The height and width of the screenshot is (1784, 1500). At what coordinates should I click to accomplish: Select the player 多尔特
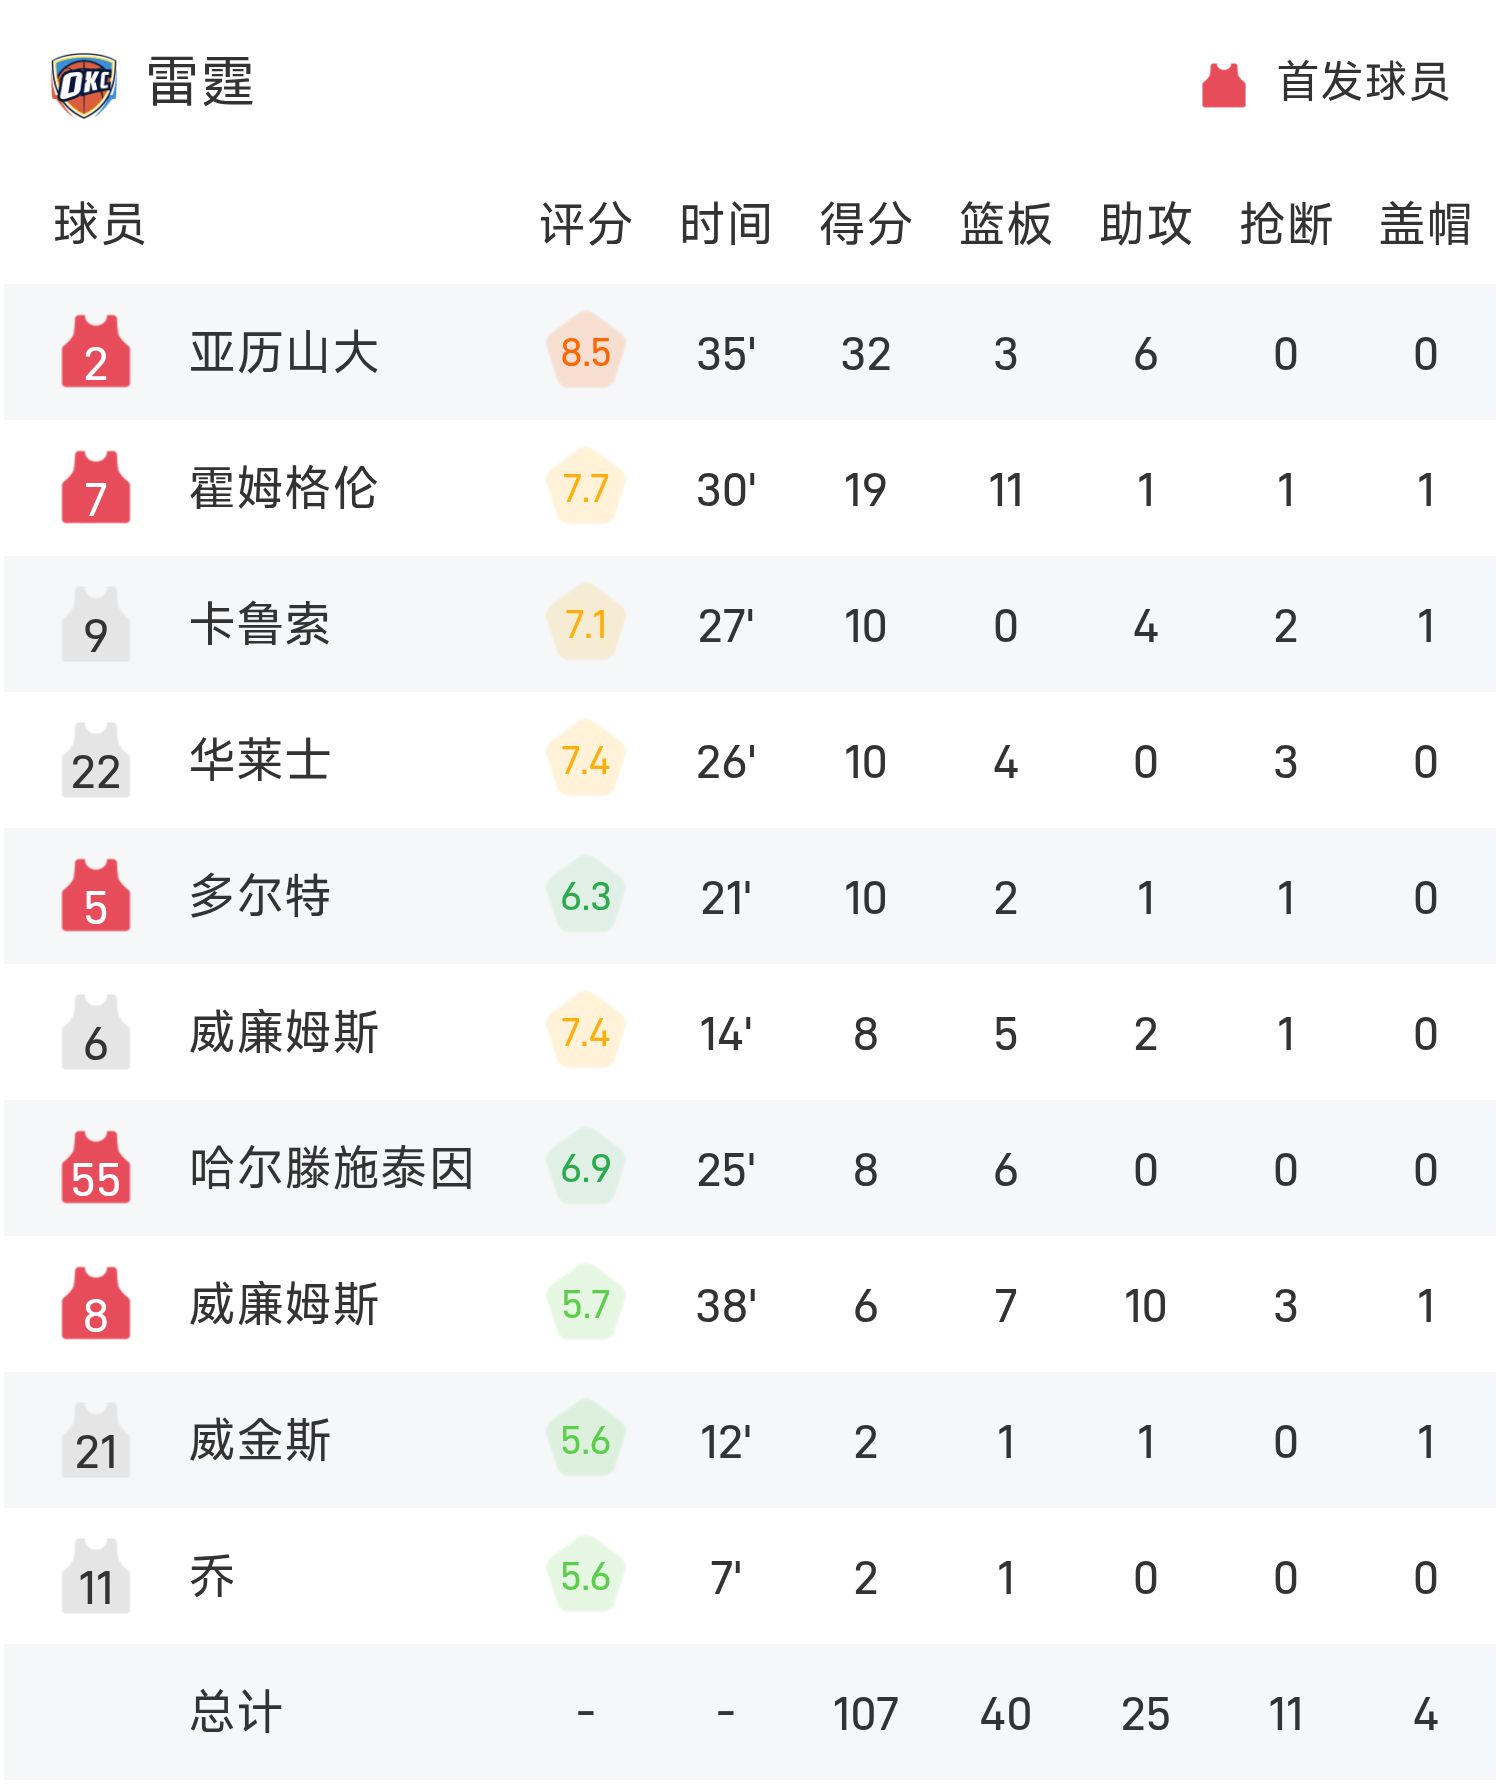pyautogui.click(x=258, y=896)
